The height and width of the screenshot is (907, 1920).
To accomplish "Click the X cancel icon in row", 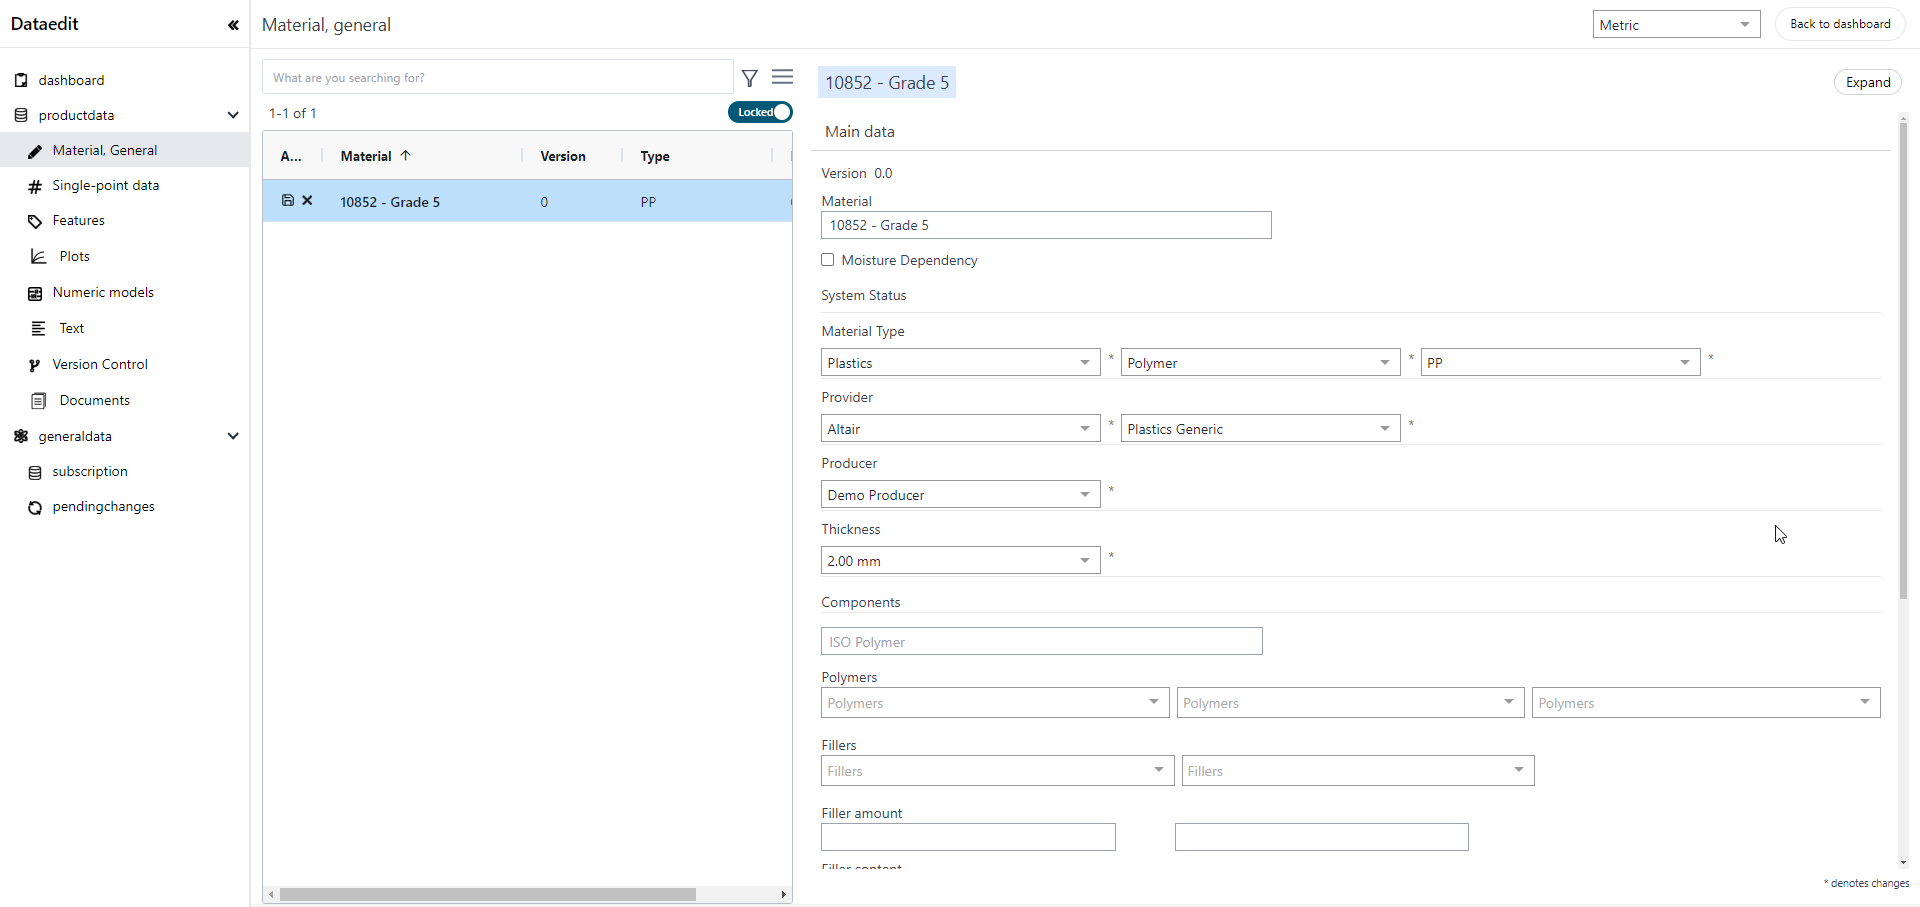I will [308, 201].
